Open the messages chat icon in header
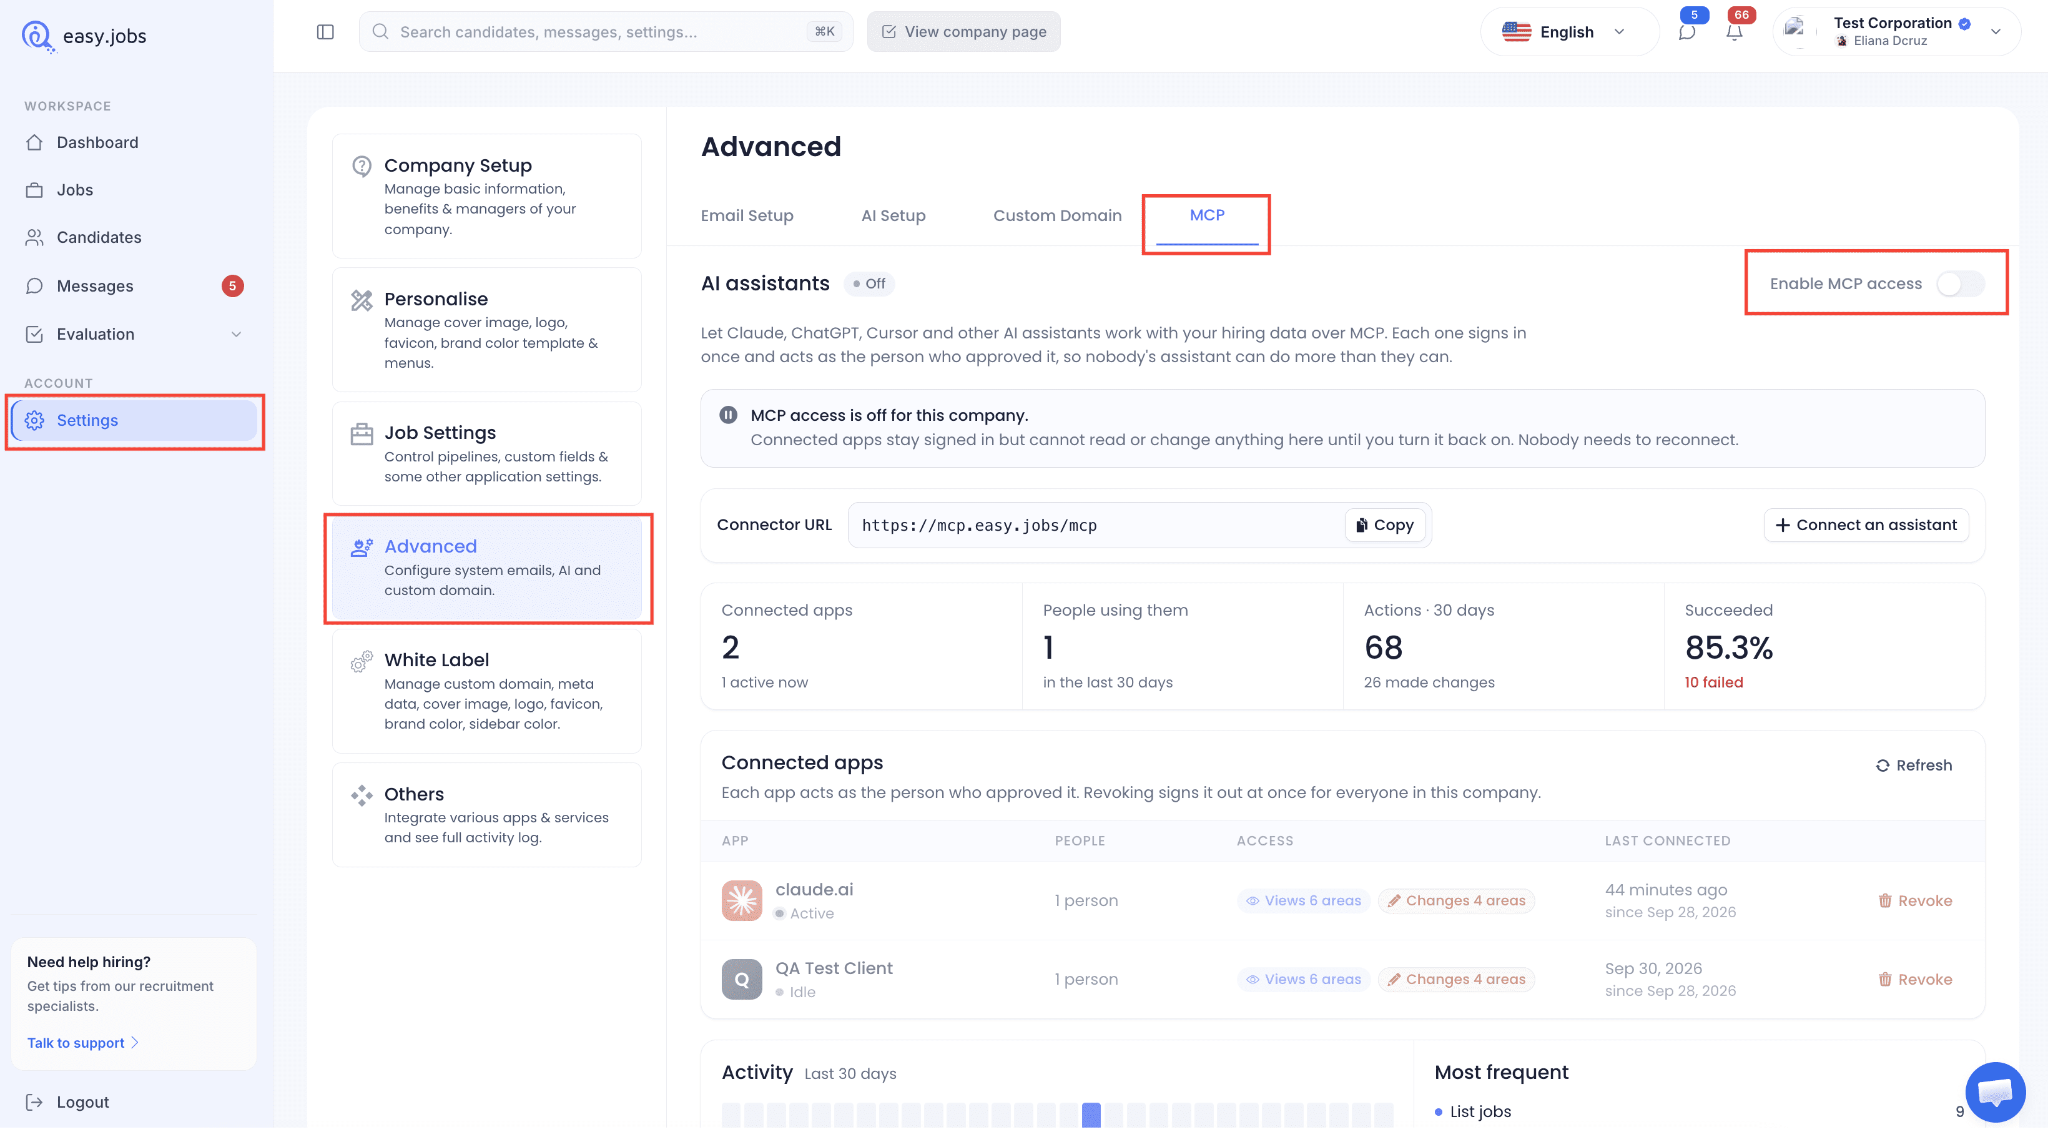Viewport: 2048px width, 1128px height. pos(1687,32)
